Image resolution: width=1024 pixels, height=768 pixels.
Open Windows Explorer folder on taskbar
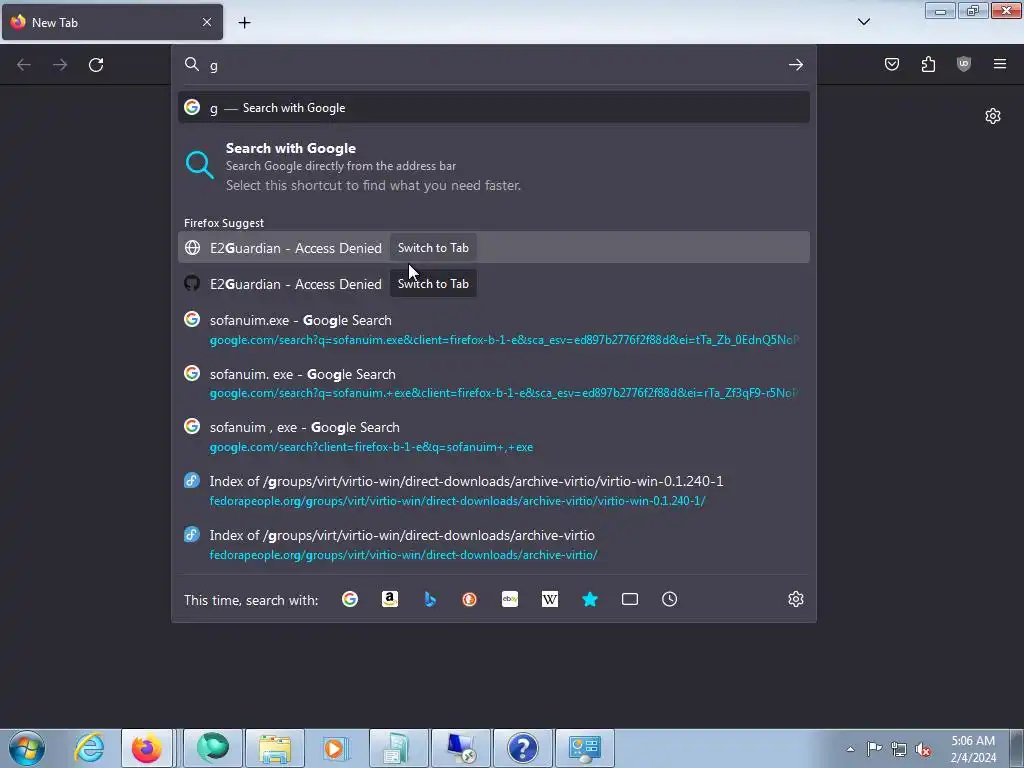pyautogui.click(x=275, y=748)
